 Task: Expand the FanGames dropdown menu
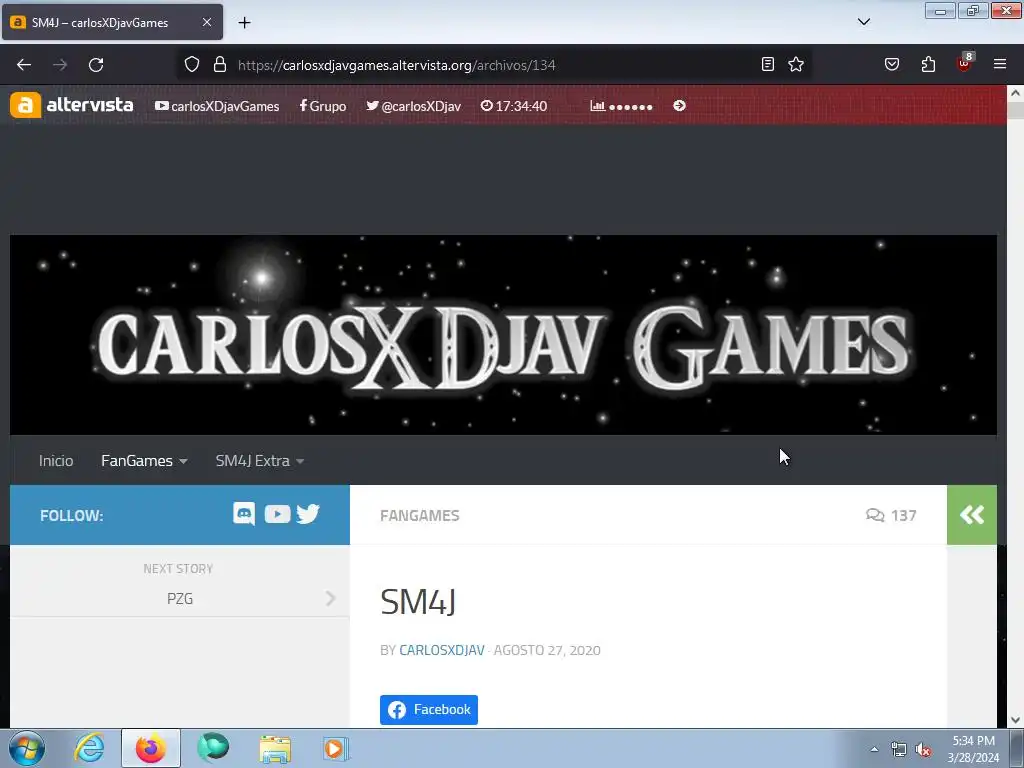[x=144, y=461]
